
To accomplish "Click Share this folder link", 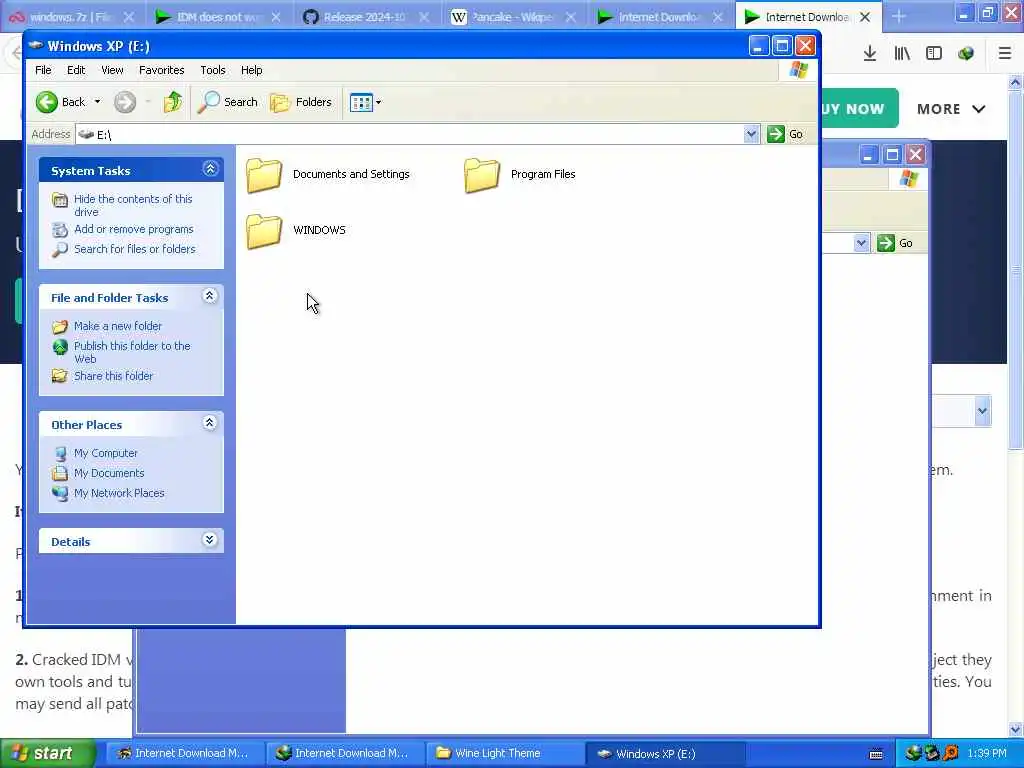I will pyautogui.click(x=114, y=376).
